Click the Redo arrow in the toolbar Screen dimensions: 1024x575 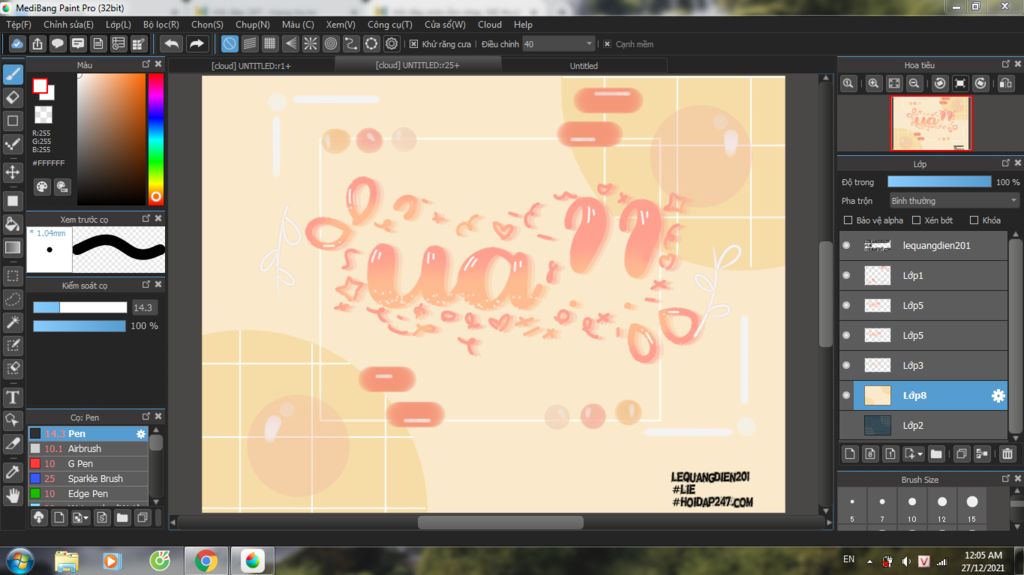coord(196,44)
